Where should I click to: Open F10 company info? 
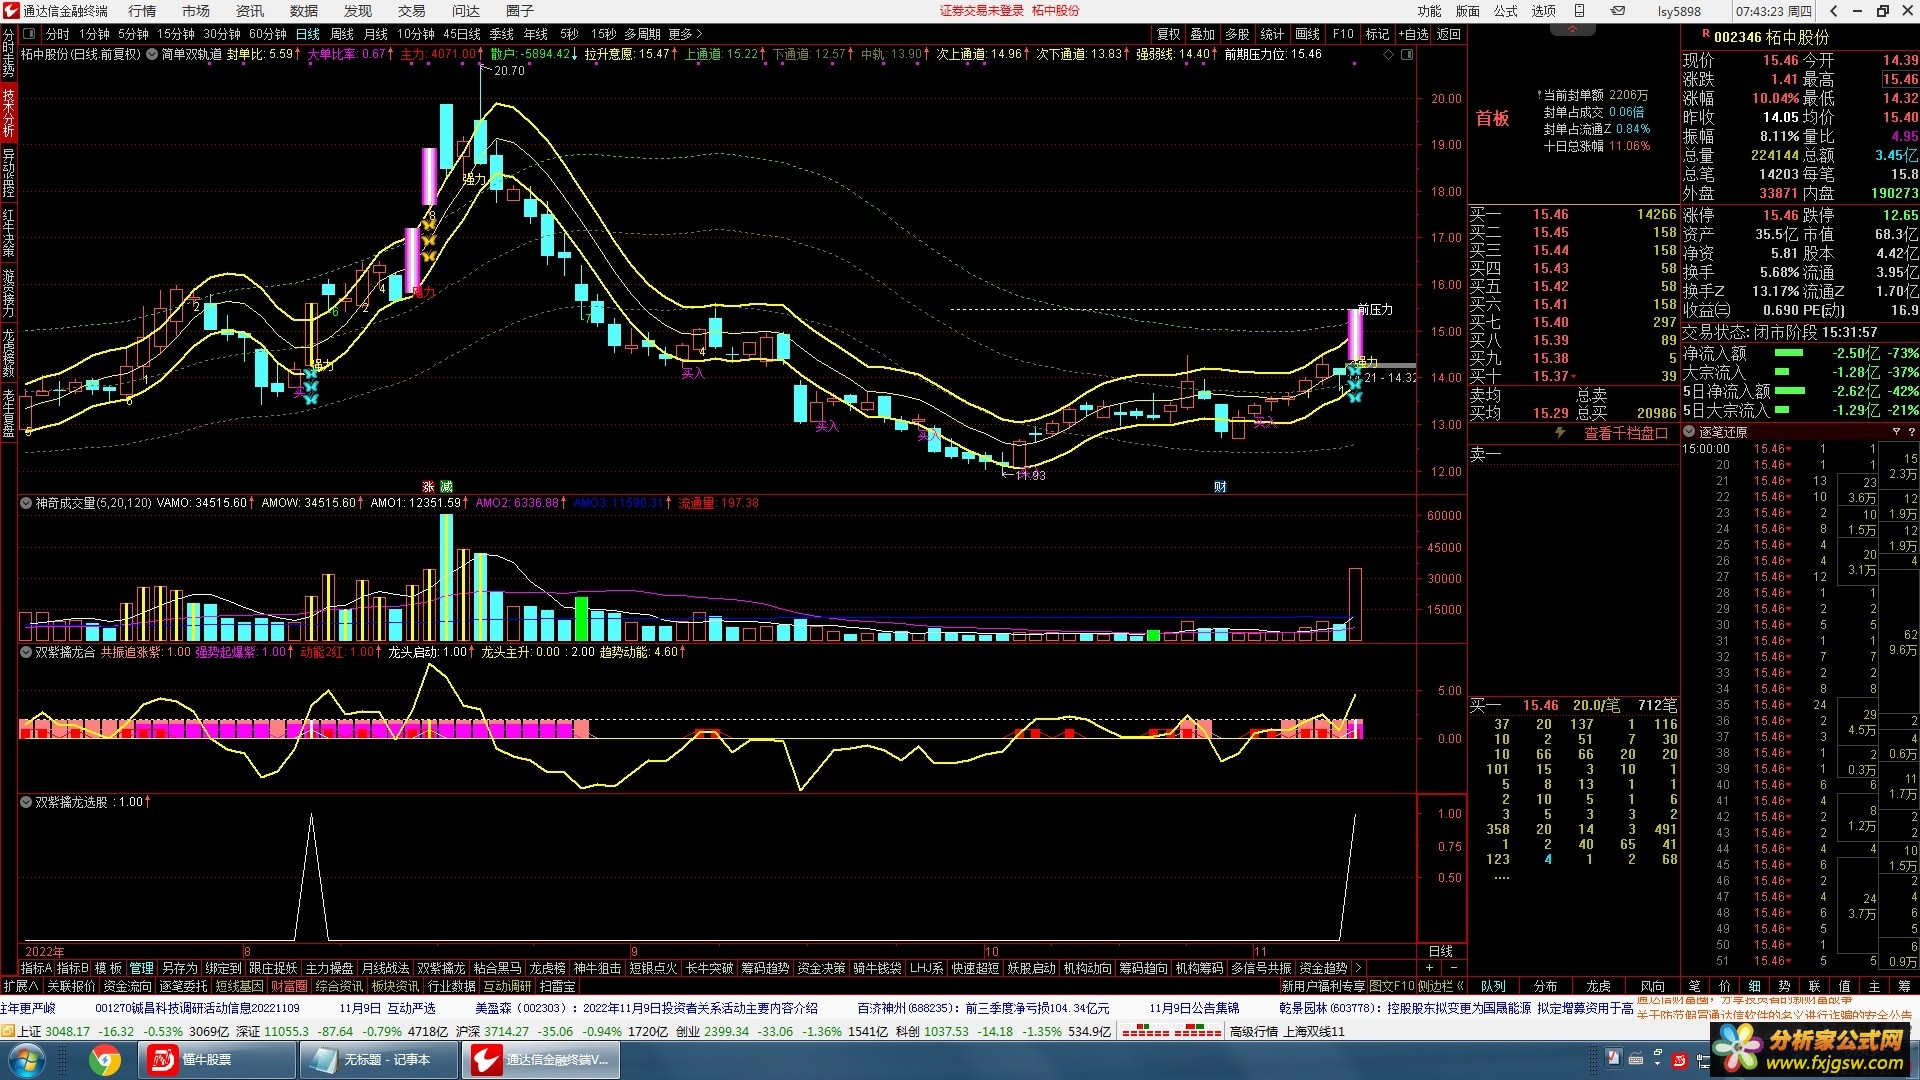coord(1343,34)
